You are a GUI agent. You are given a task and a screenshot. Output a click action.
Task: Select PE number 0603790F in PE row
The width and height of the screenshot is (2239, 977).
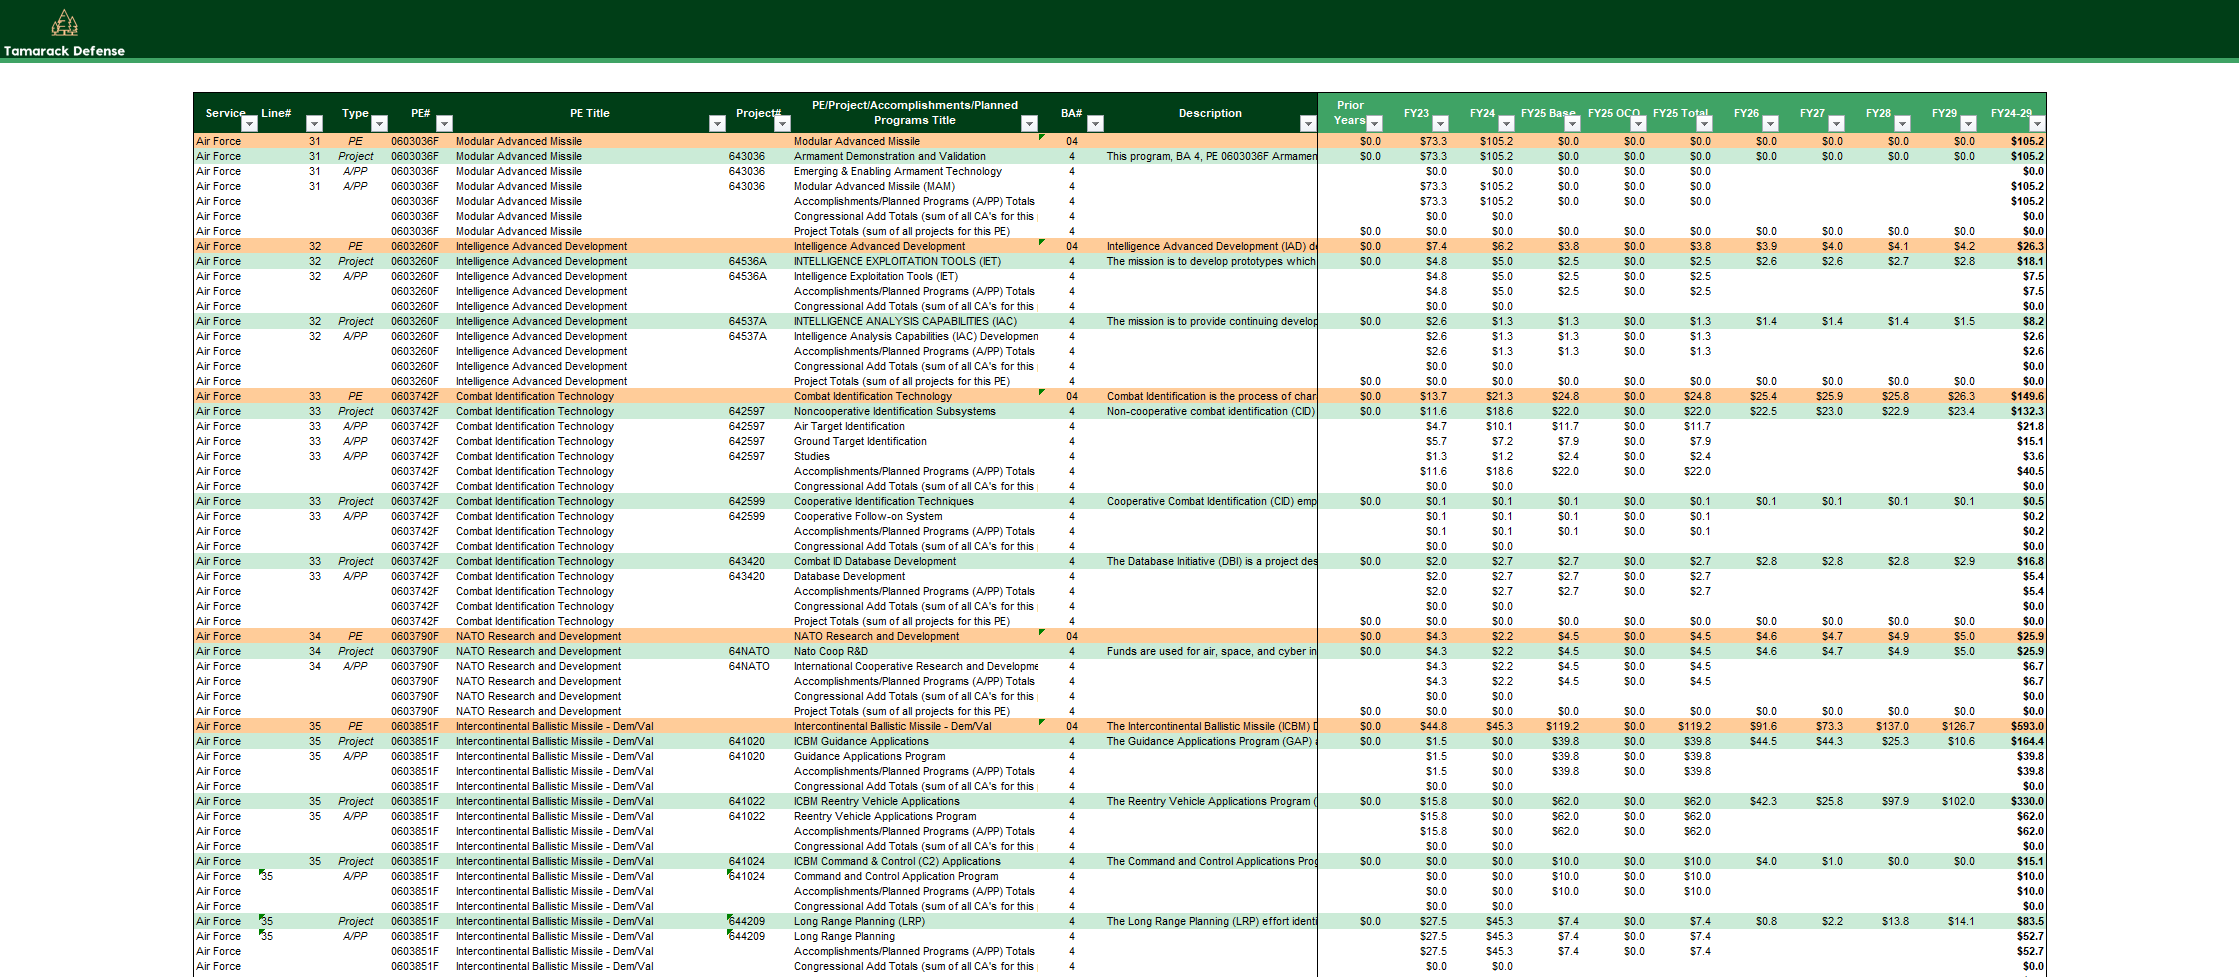[x=421, y=636]
